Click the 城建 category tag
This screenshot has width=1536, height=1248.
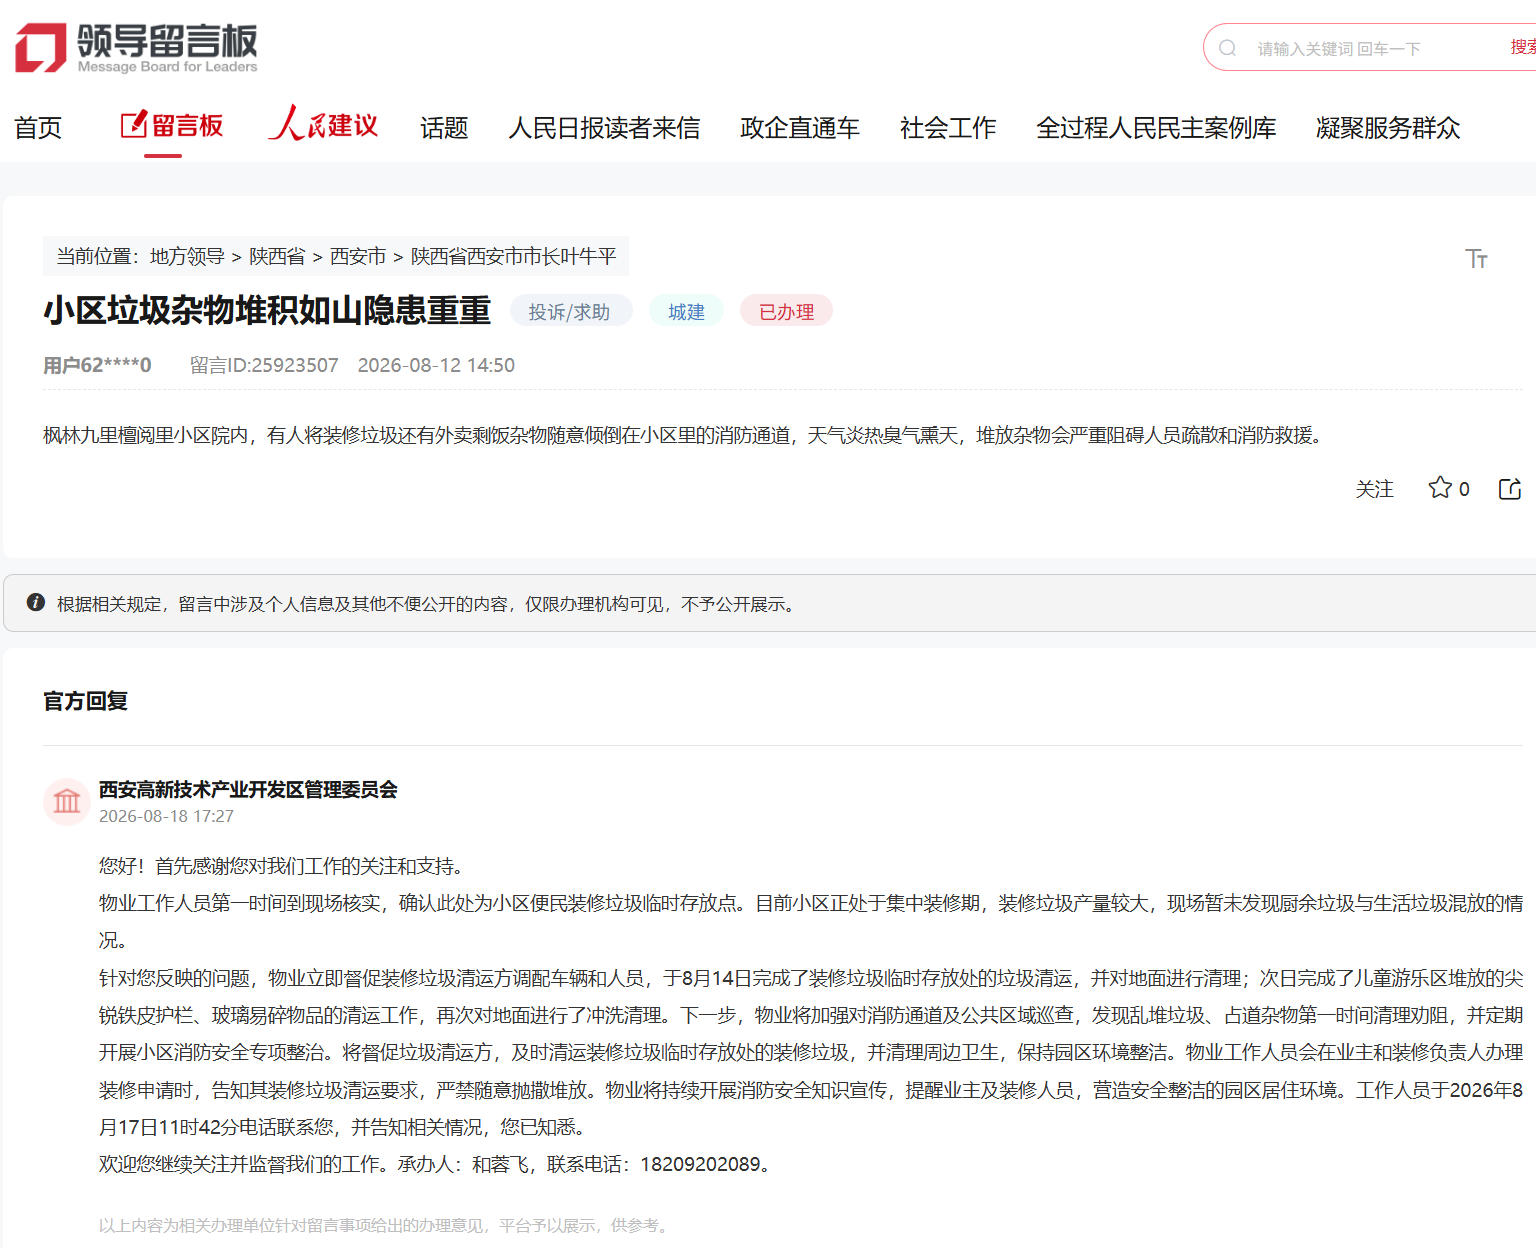click(686, 311)
